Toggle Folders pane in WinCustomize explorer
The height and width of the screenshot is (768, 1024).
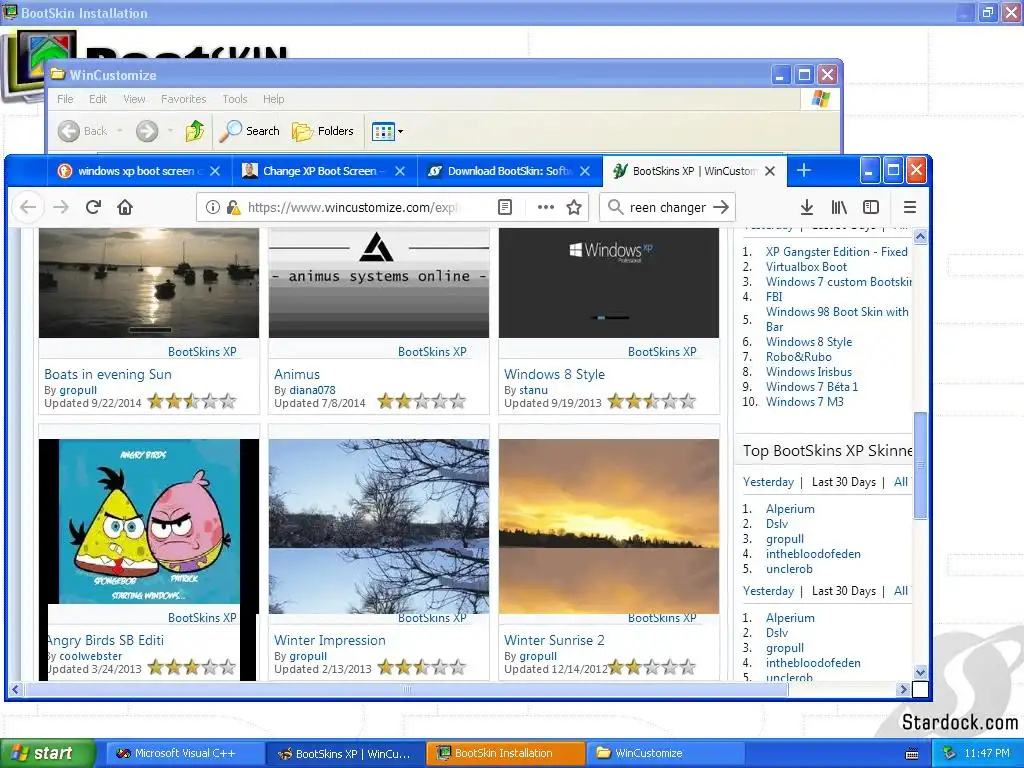pyautogui.click(x=323, y=131)
